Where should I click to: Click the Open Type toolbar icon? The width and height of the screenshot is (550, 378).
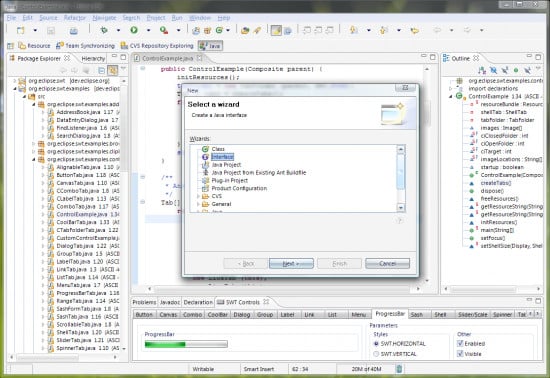point(245,31)
